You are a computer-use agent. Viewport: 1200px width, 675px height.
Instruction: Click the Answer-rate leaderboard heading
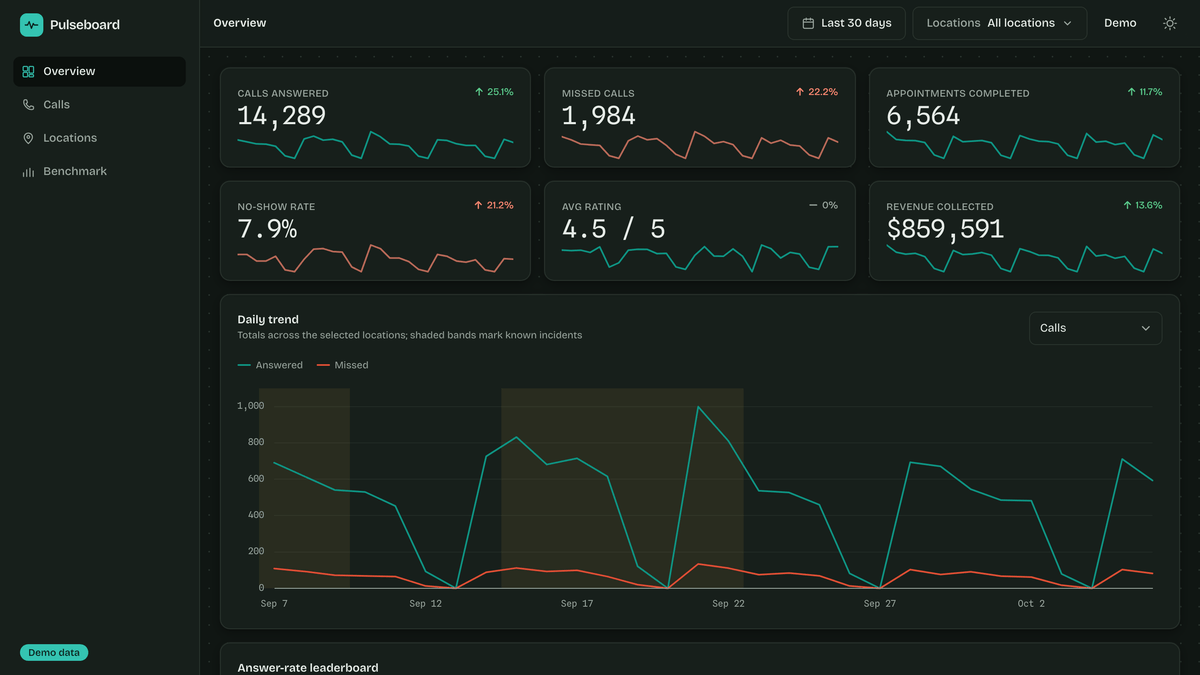tap(308, 667)
